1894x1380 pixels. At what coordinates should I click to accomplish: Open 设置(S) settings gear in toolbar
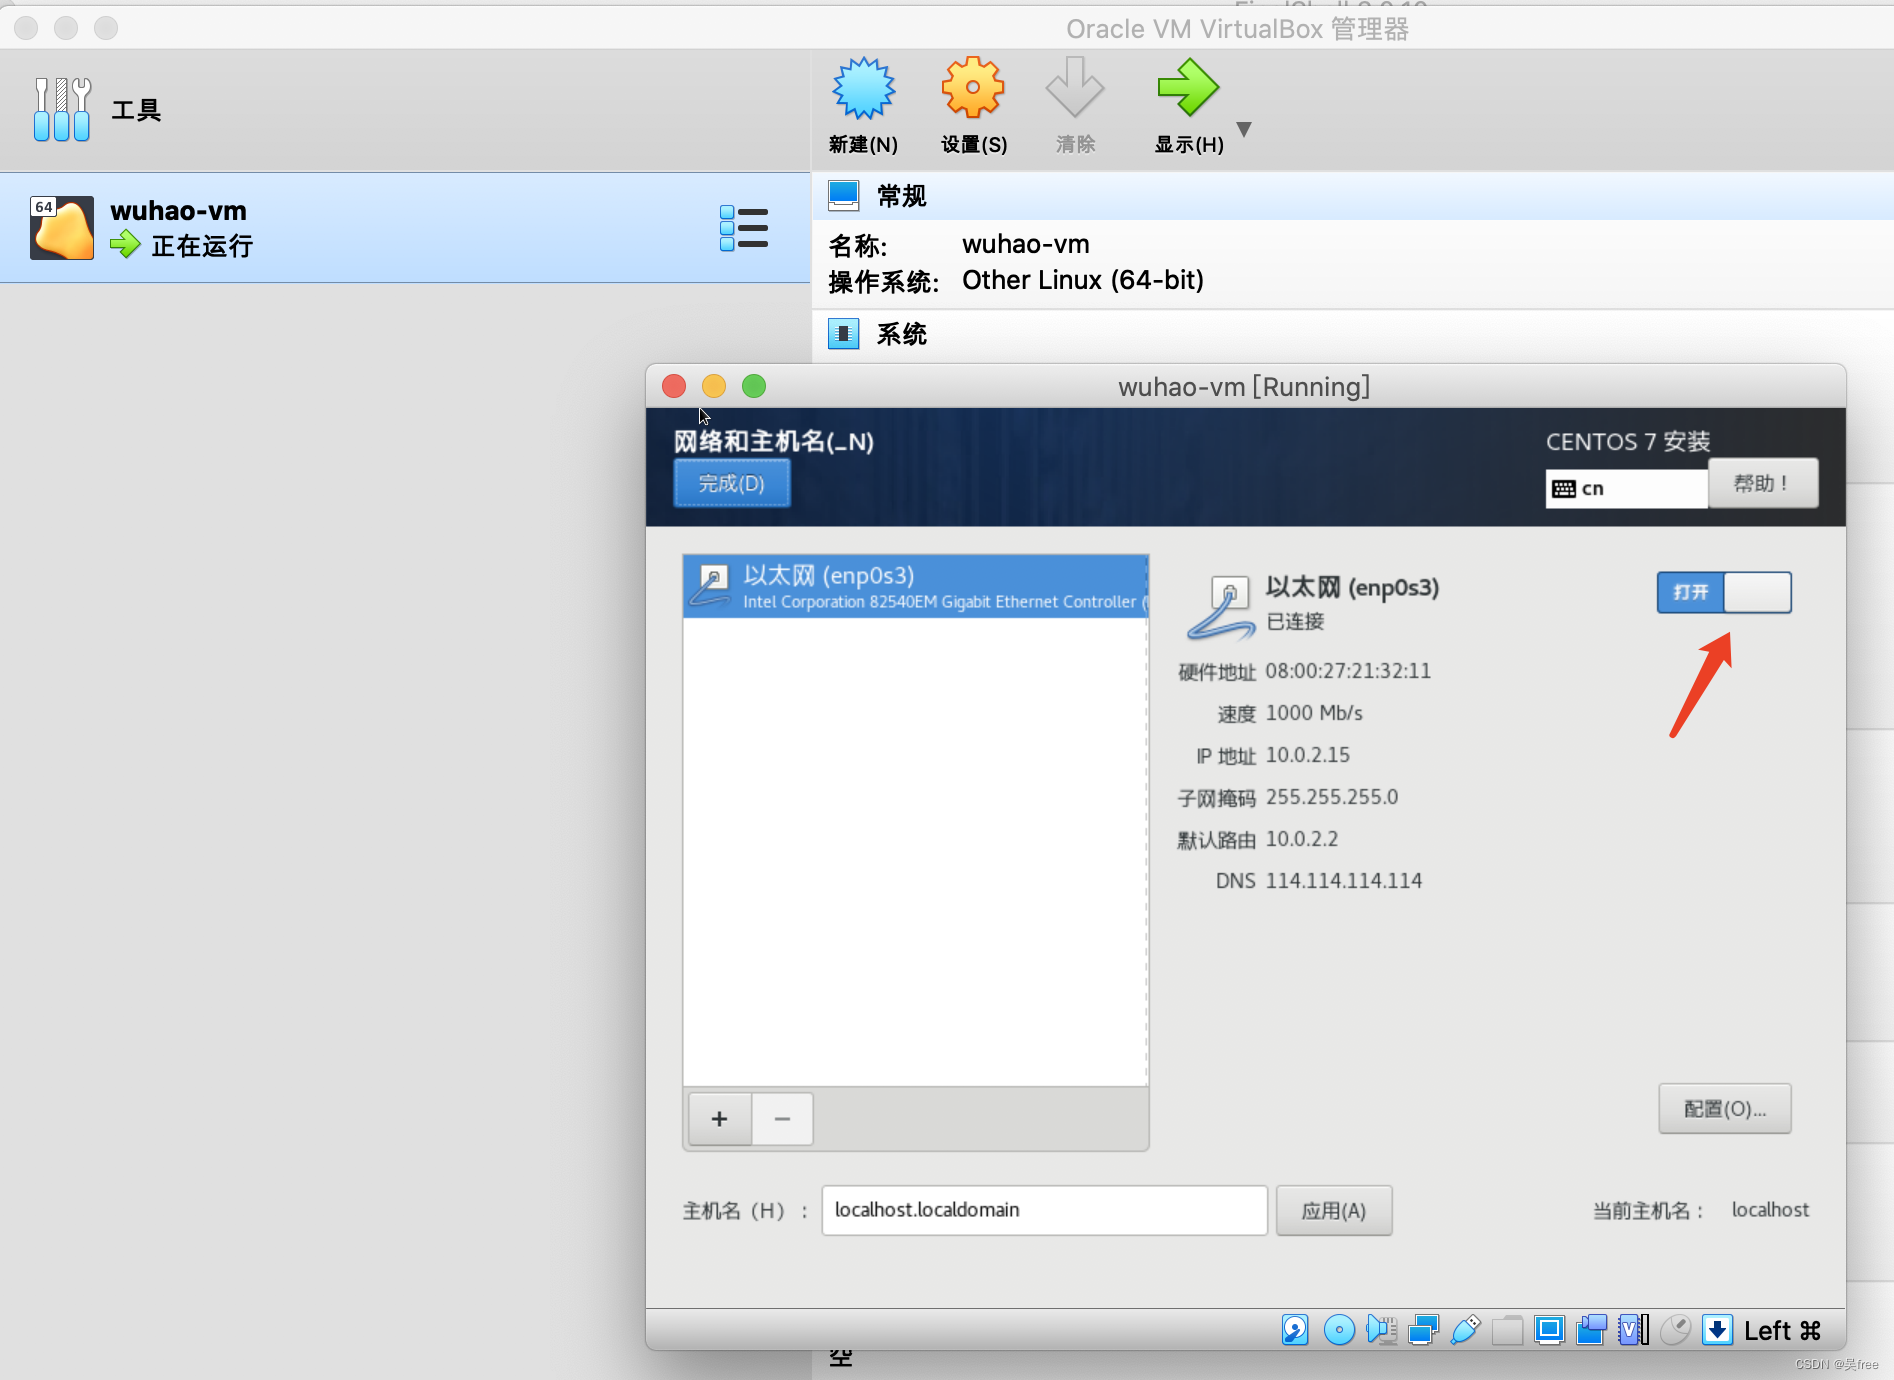click(972, 90)
